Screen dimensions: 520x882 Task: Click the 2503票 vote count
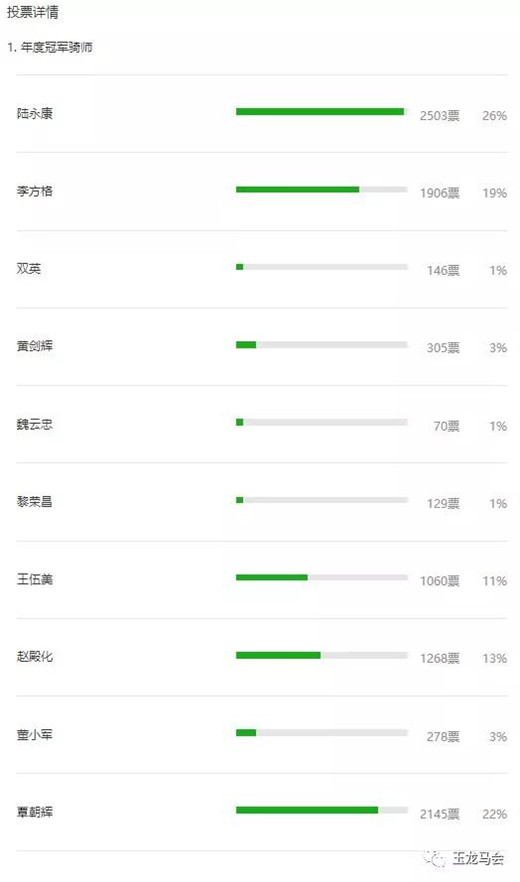coord(440,116)
